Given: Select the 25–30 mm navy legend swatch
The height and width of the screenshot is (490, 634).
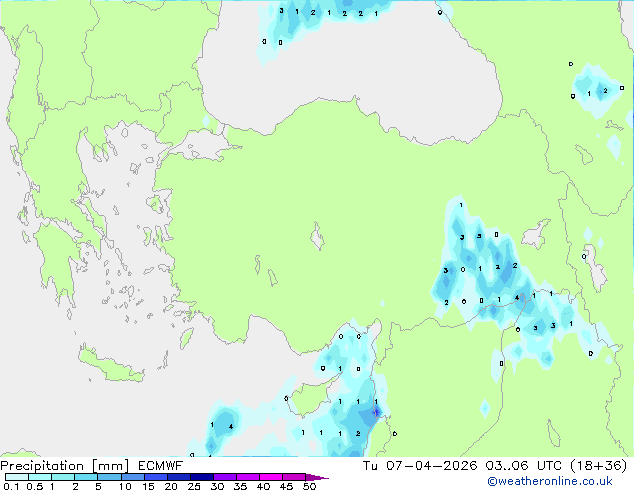Looking at the screenshot, I should click(x=202, y=477).
